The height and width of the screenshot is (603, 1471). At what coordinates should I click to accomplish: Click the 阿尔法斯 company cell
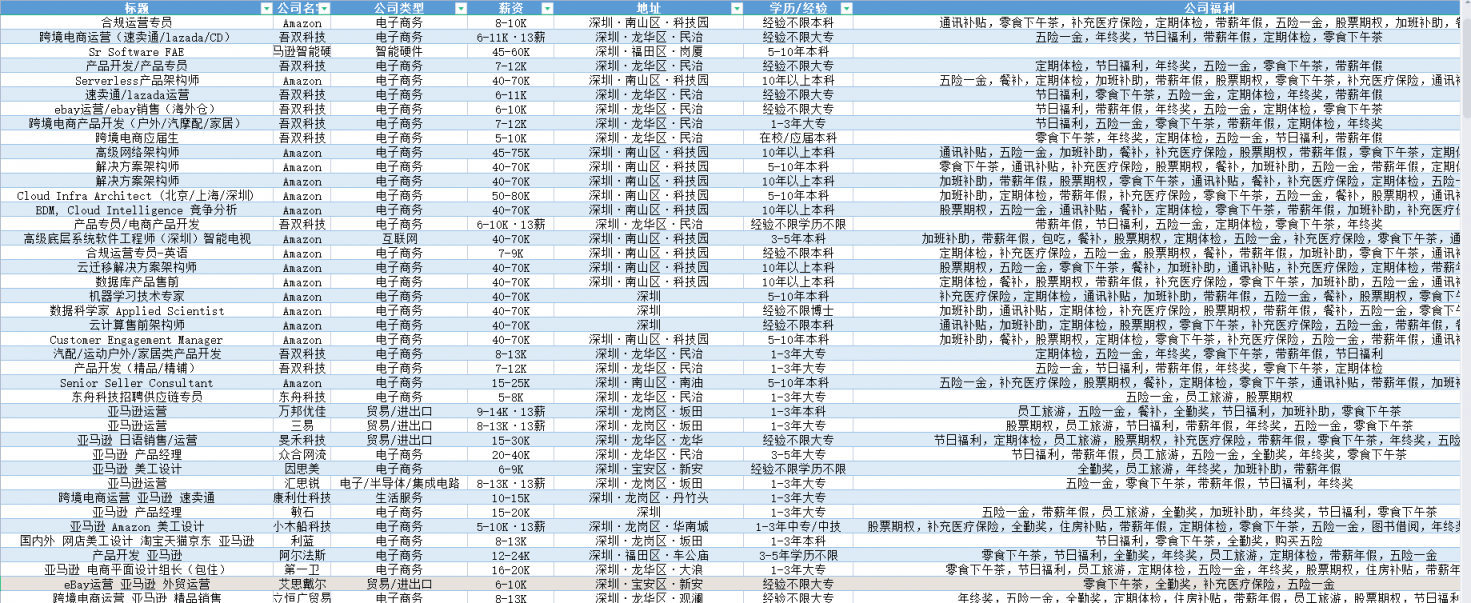tap(302, 556)
